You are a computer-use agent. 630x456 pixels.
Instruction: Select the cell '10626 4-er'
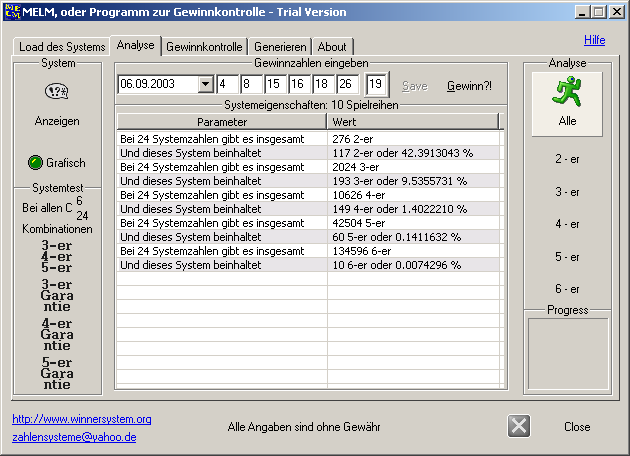pyautogui.click(x=413, y=195)
